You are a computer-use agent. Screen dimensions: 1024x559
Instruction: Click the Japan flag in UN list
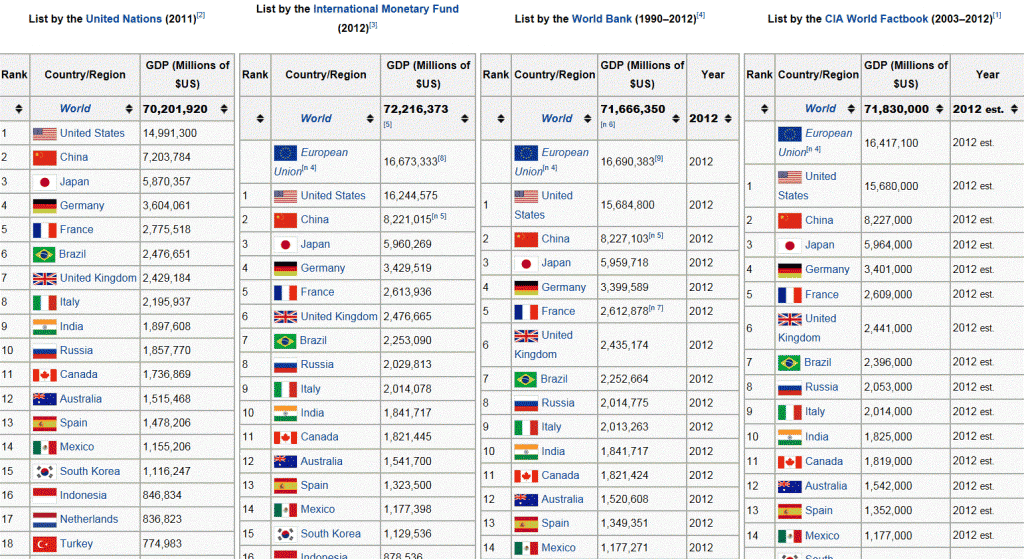coord(44,182)
